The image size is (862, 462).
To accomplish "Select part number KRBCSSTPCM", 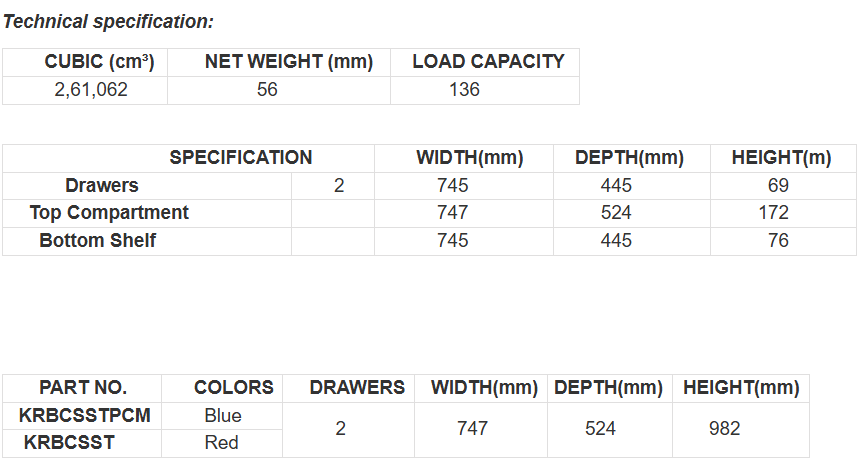I will click(x=85, y=415).
